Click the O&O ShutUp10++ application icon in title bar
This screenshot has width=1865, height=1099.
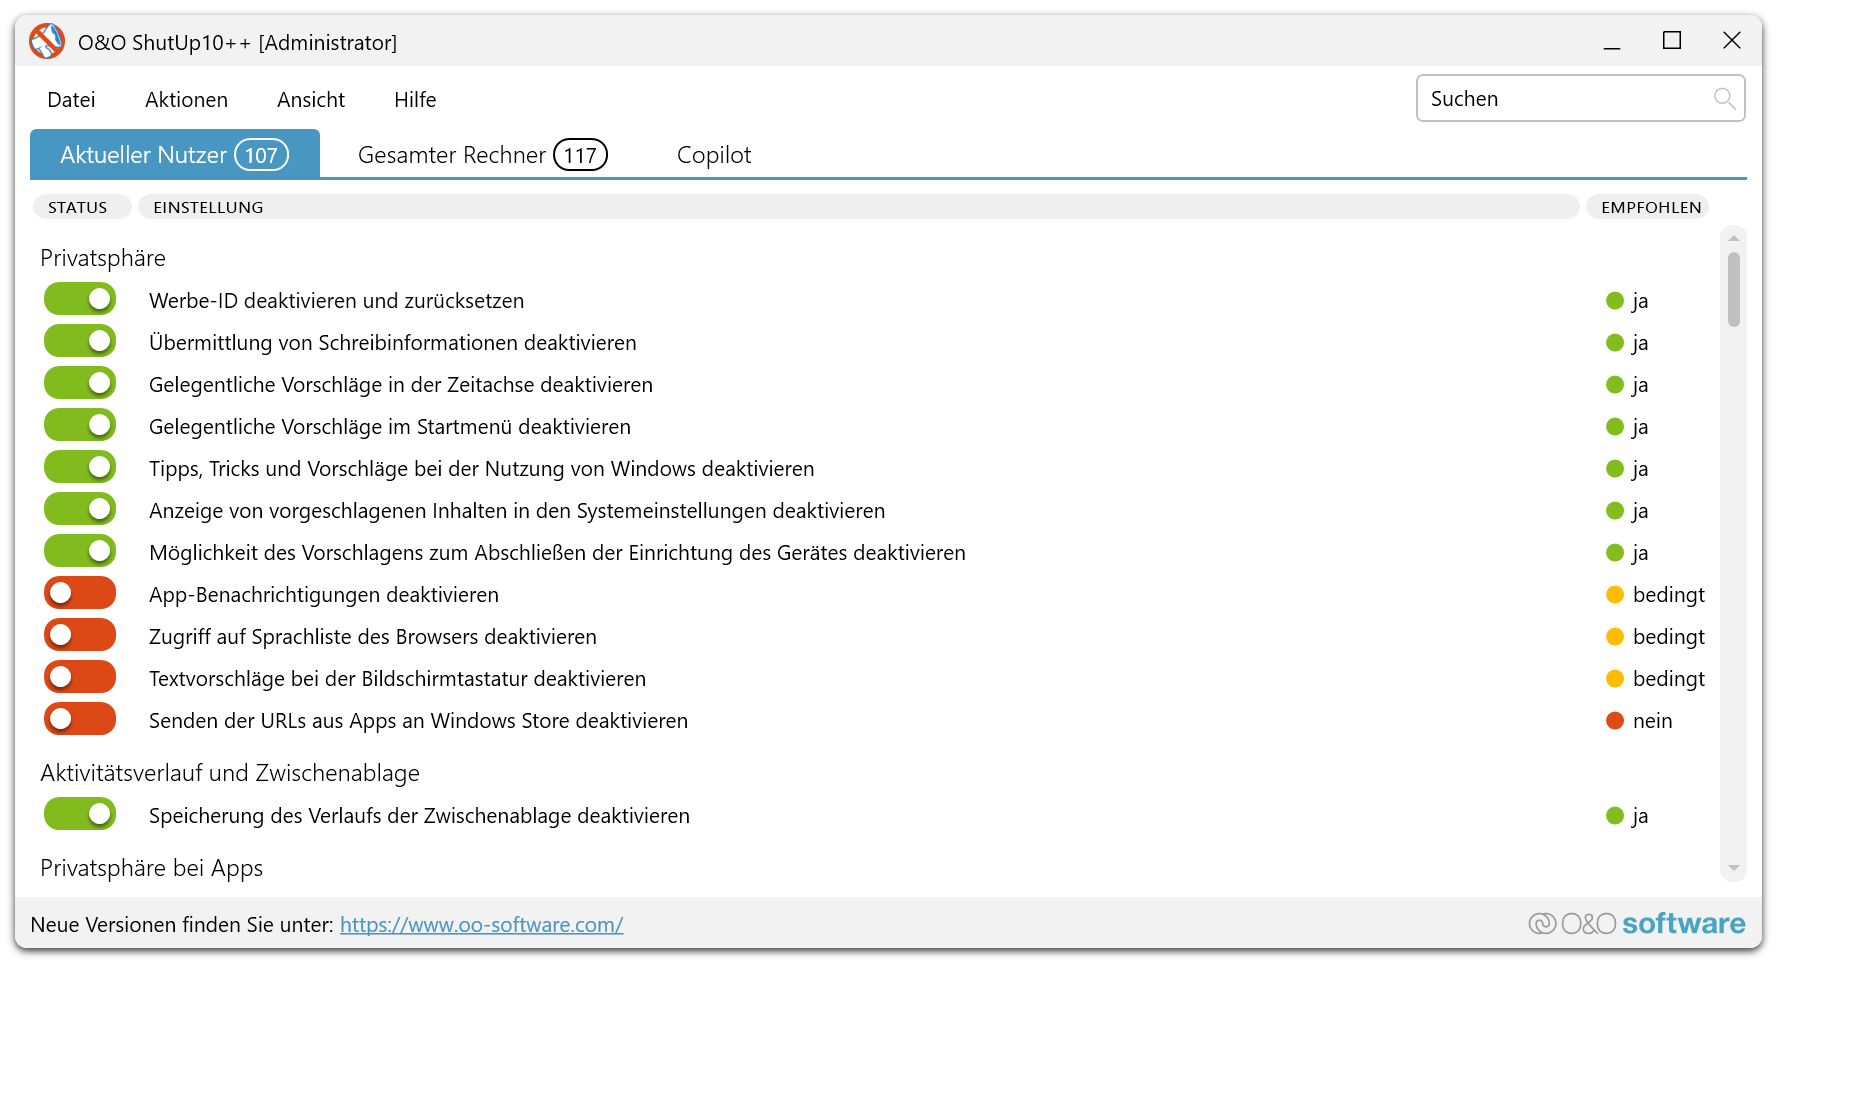[x=46, y=41]
